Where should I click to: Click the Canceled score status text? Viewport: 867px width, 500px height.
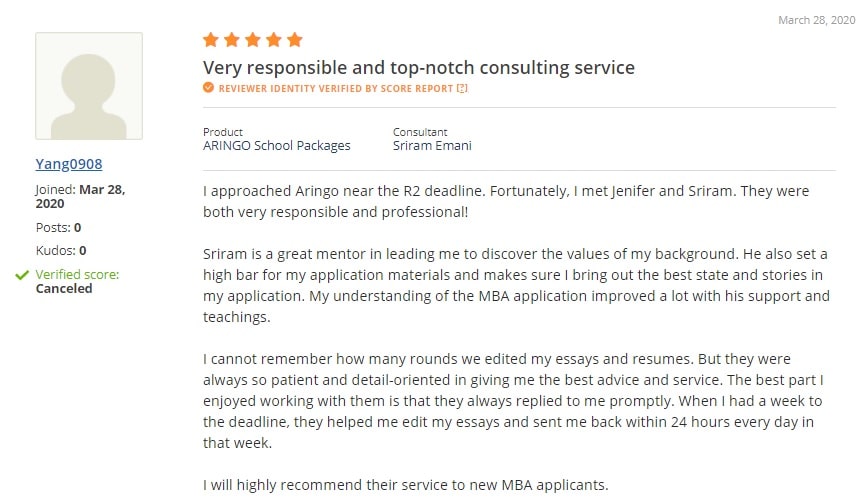click(x=64, y=289)
